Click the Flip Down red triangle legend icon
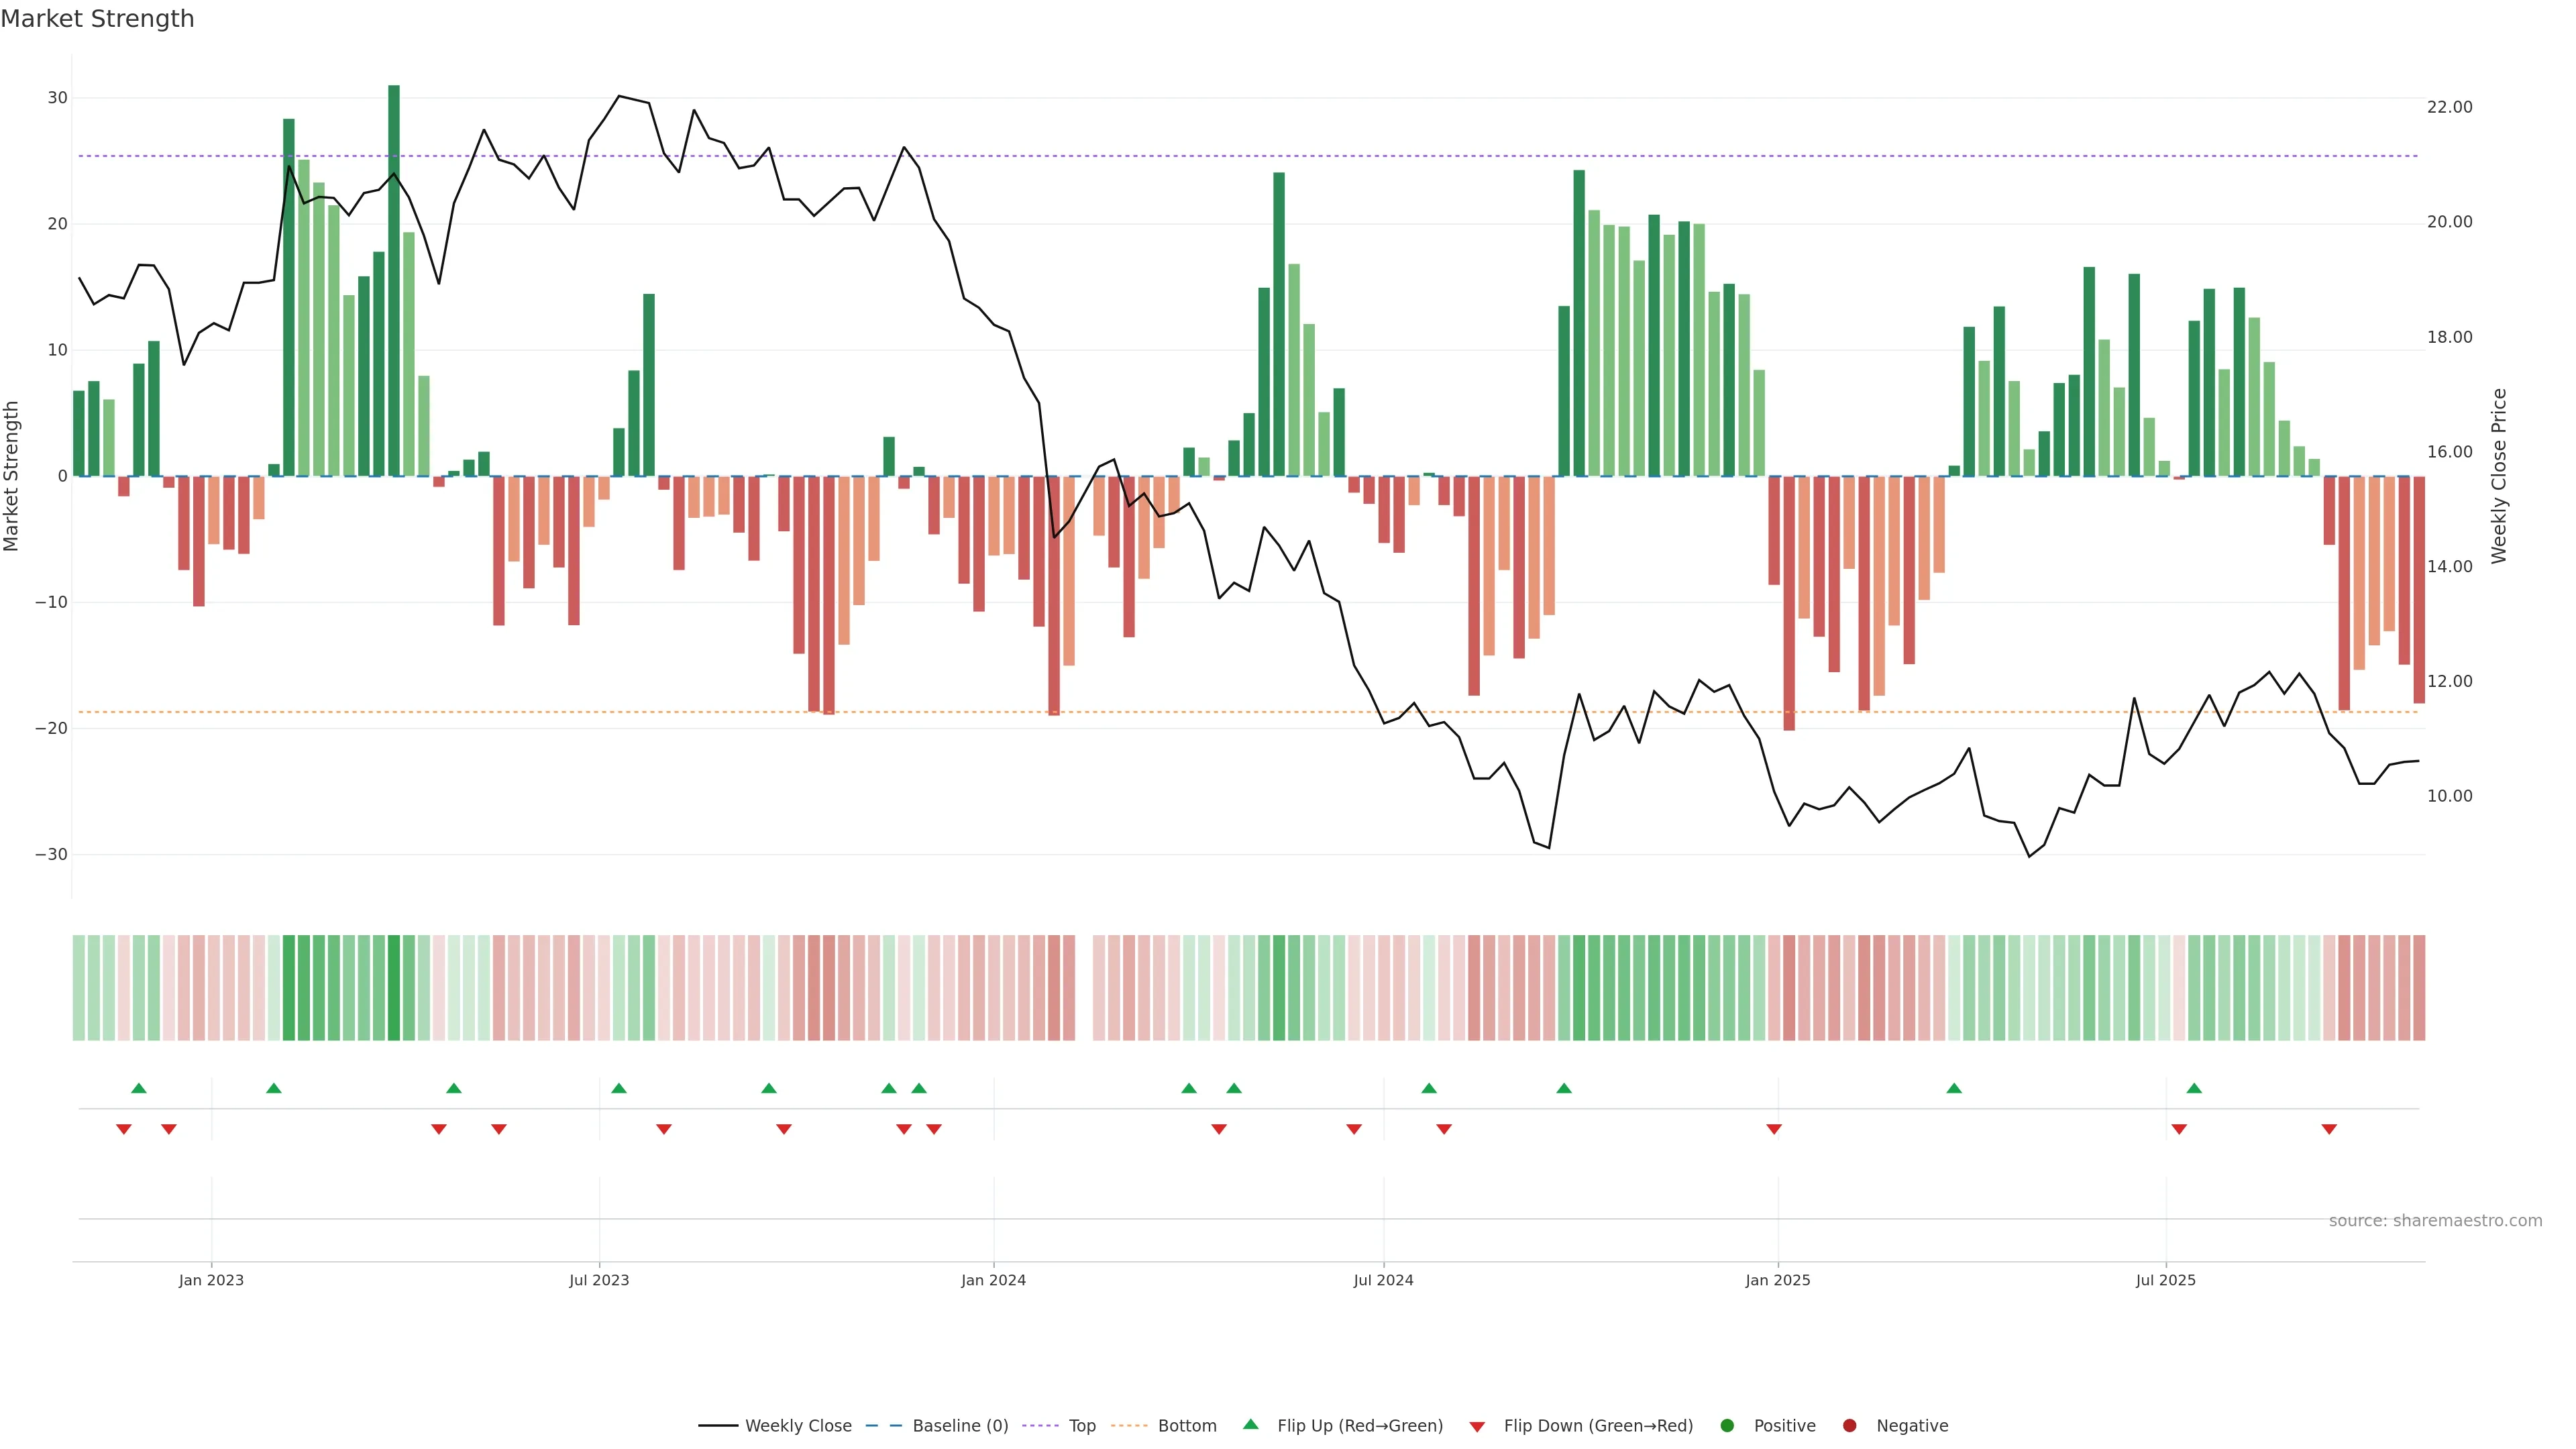The image size is (2576, 1449). pyautogui.click(x=1477, y=1426)
